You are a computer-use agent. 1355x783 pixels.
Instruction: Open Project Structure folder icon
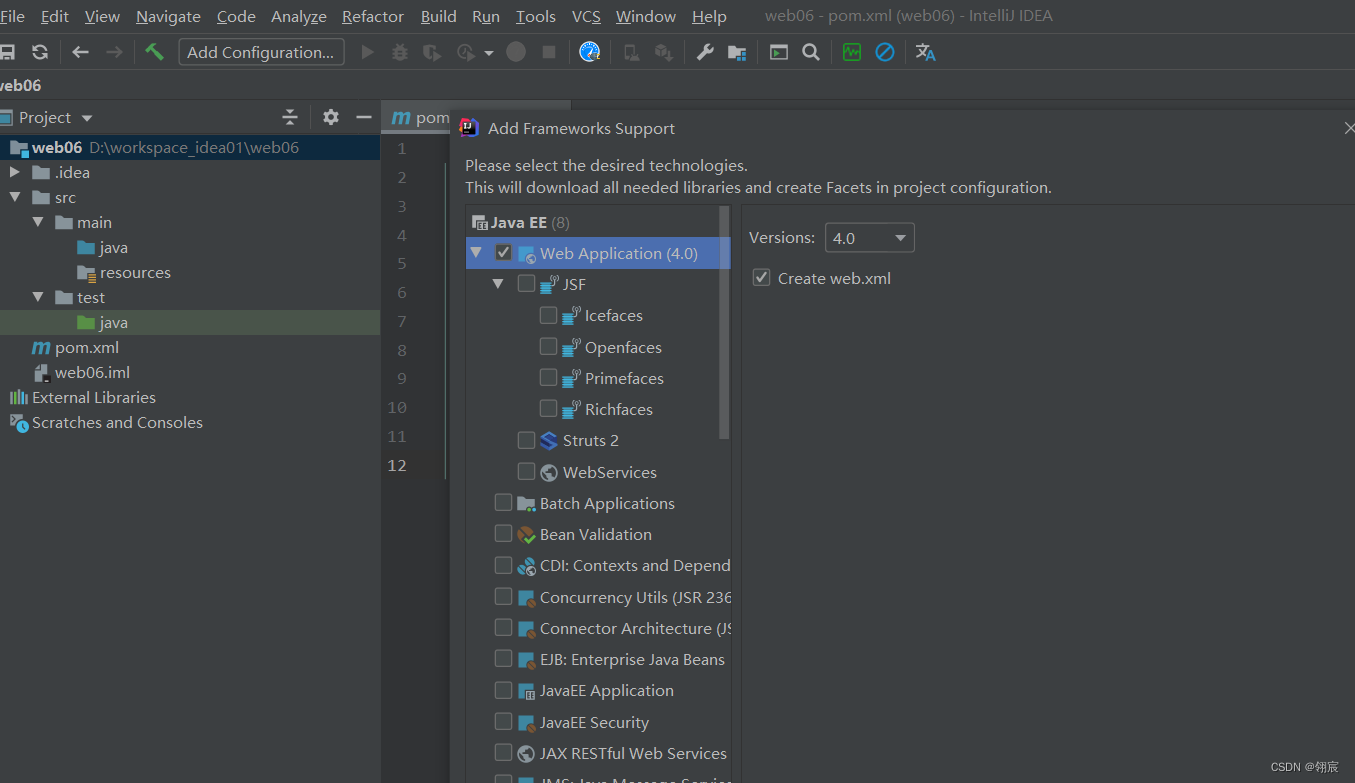737,52
